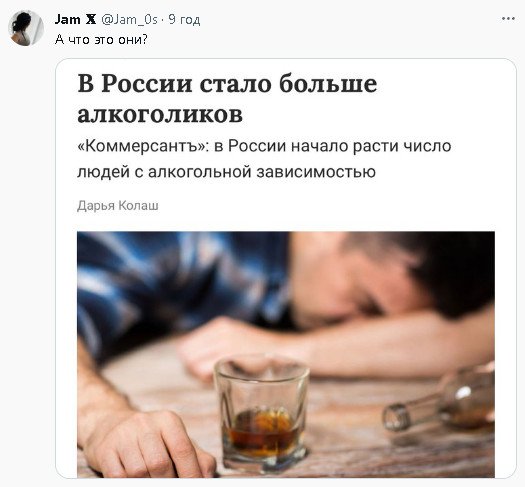The height and width of the screenshot is (487, 525).
Task: Select the word алкоголиков in the headline
Action: pyautogui.click(x=160, y=114)
